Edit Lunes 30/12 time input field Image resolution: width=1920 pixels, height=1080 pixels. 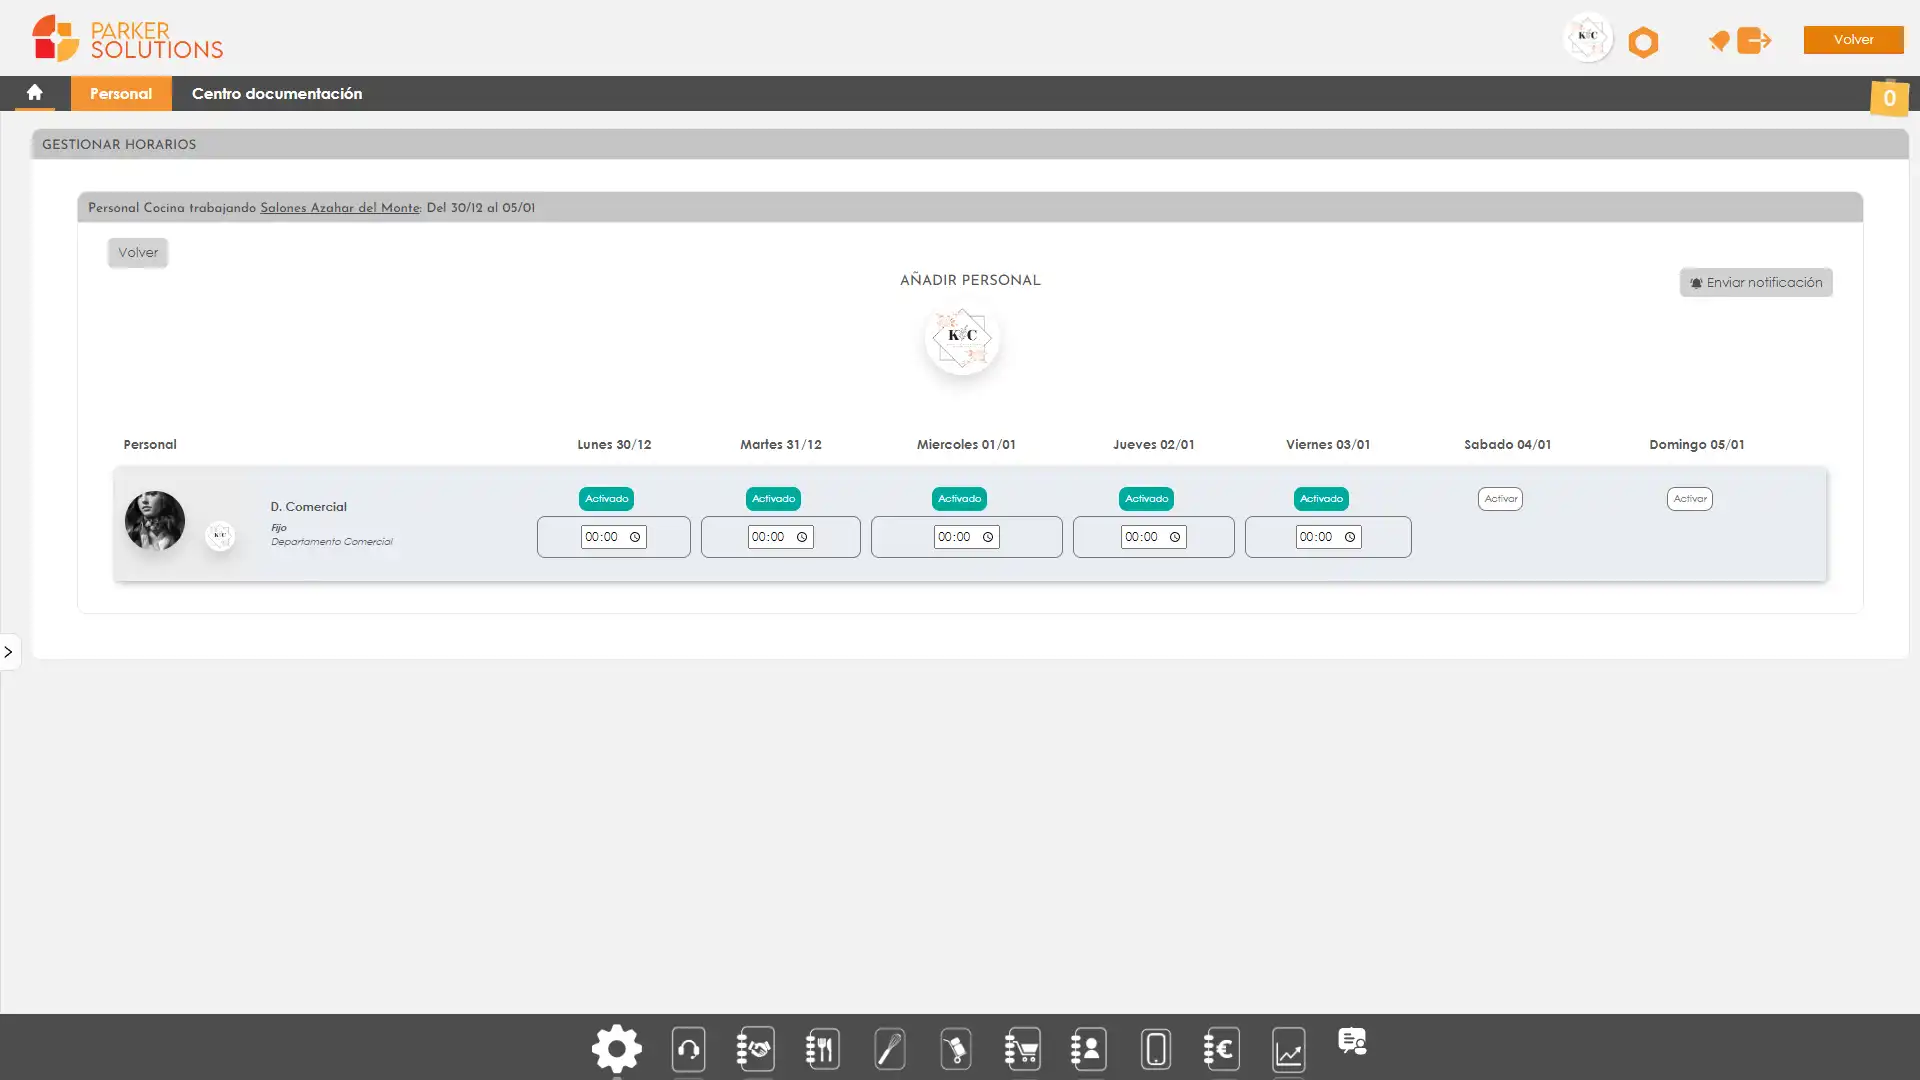click(611, 535)
